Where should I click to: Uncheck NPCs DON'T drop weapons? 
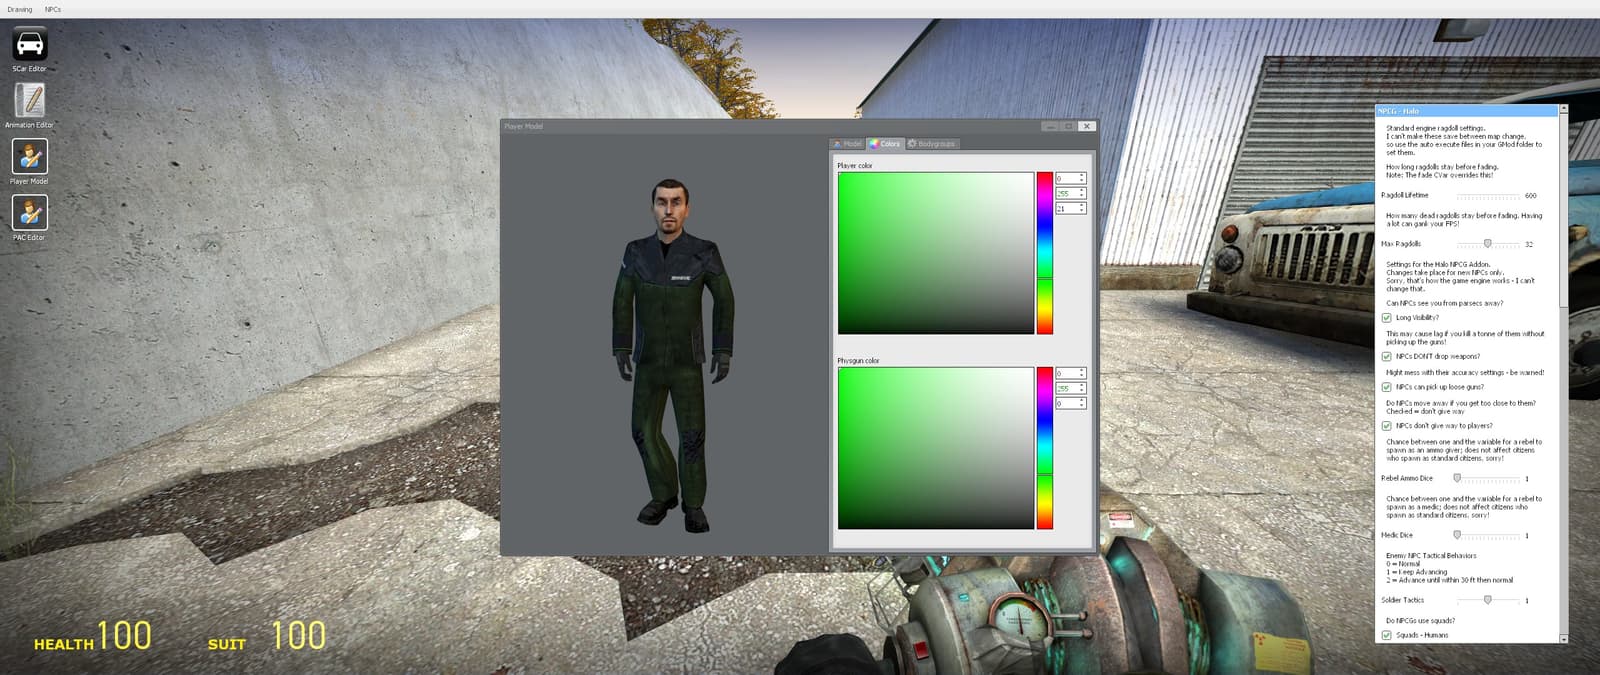point(1386,356)
